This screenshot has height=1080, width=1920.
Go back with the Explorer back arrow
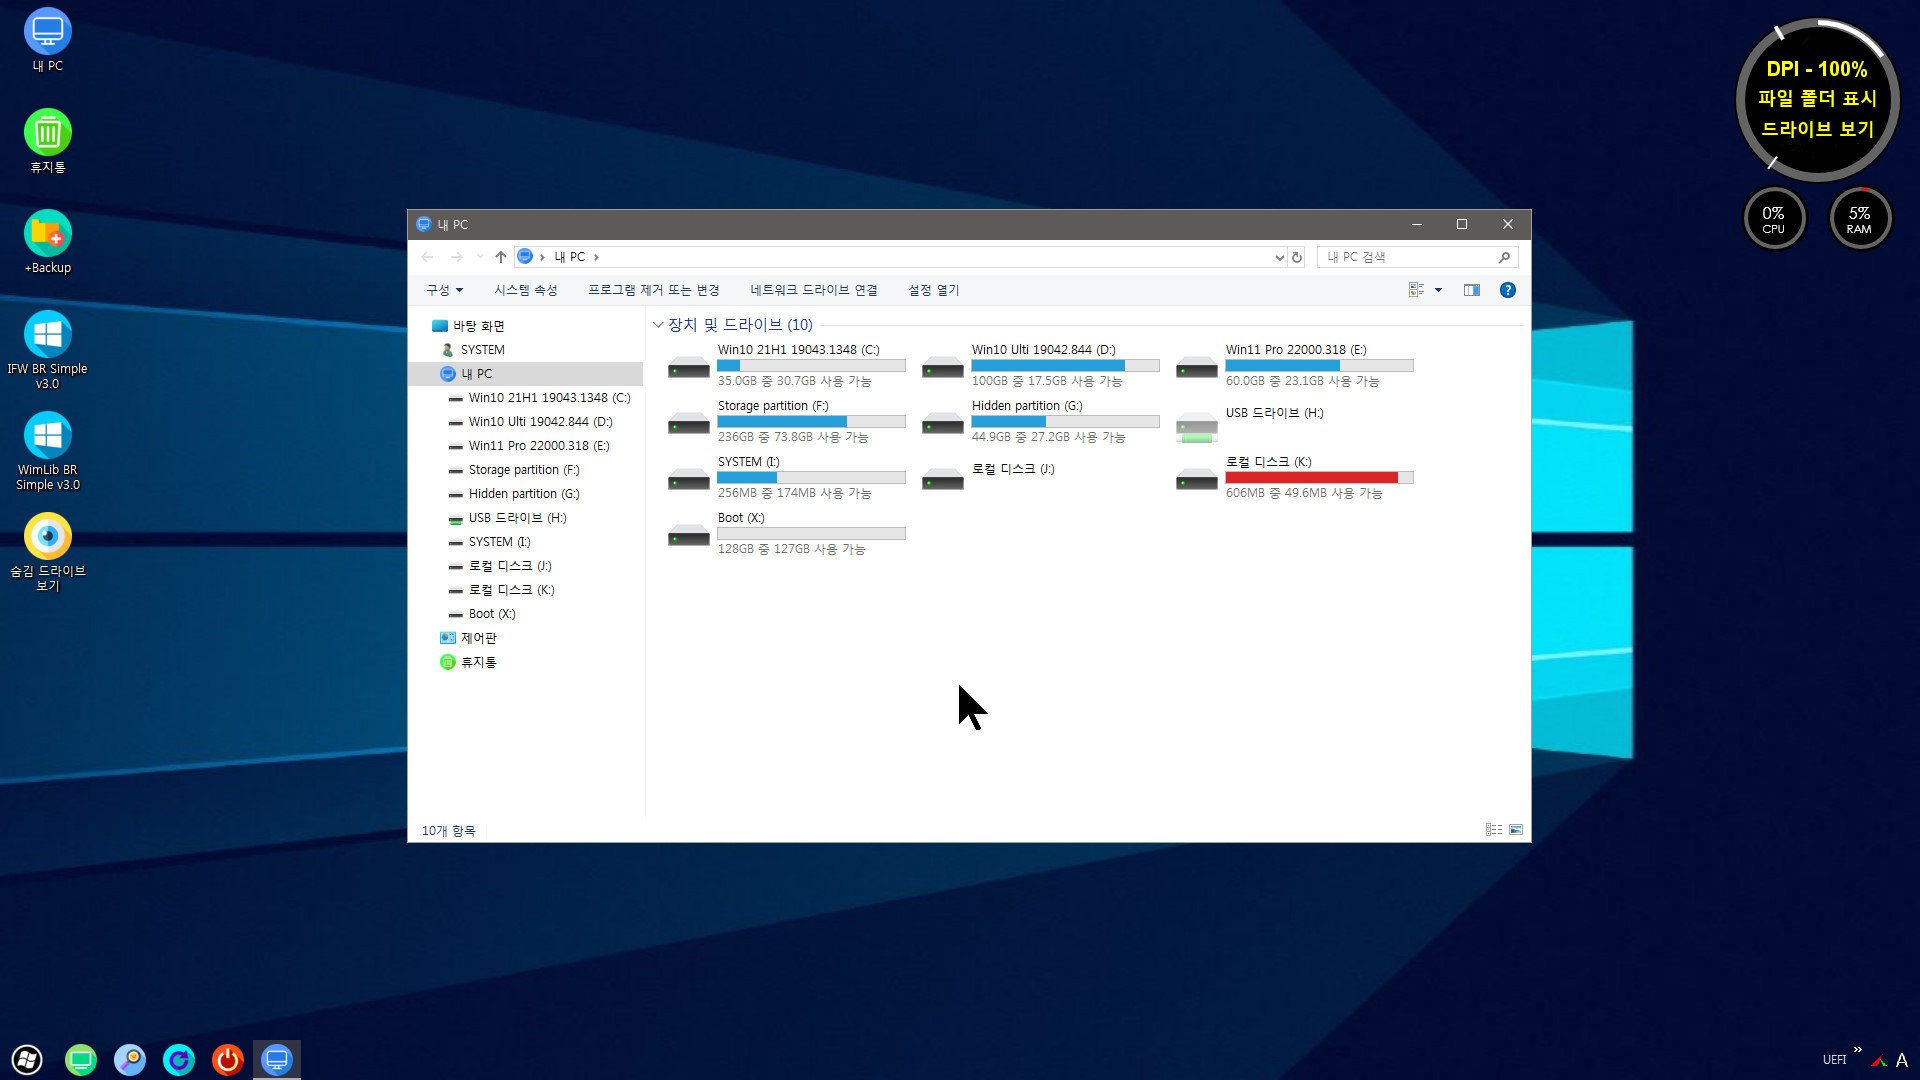point(428,257)
